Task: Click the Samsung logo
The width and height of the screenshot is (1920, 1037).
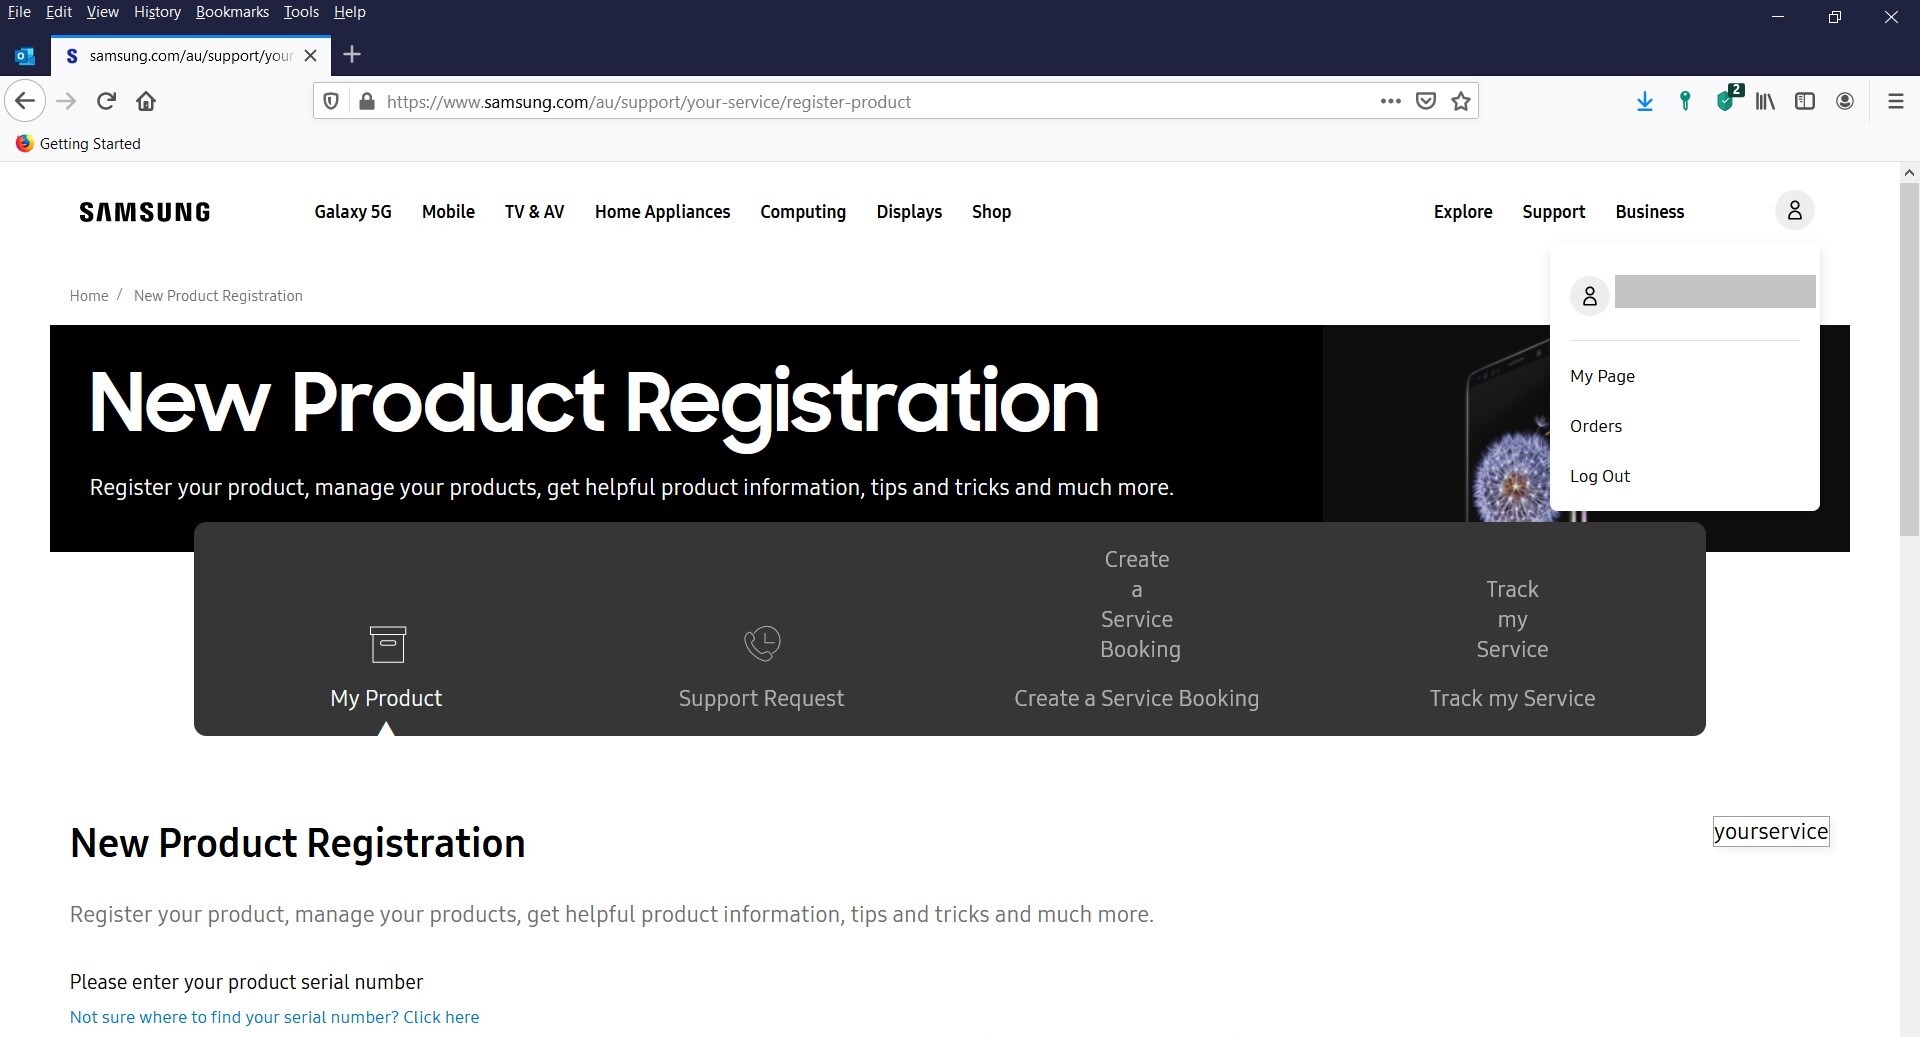Action: 145,212
